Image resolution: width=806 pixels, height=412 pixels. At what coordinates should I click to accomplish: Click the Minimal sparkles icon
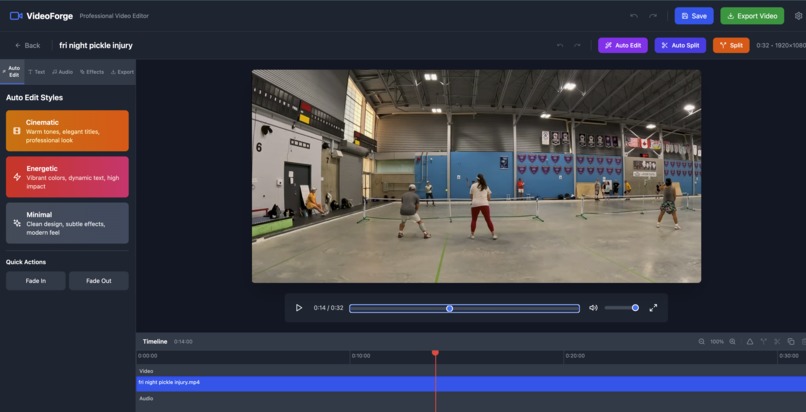coord(16,223)
